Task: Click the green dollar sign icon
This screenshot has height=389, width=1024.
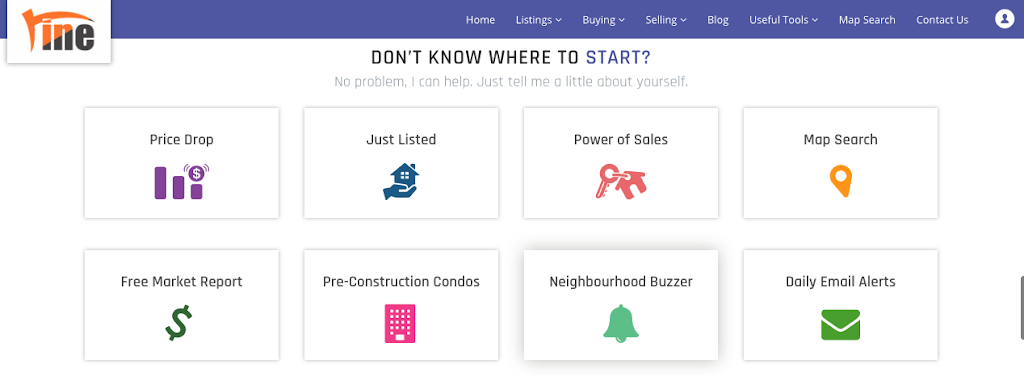Action: point(178,322)
